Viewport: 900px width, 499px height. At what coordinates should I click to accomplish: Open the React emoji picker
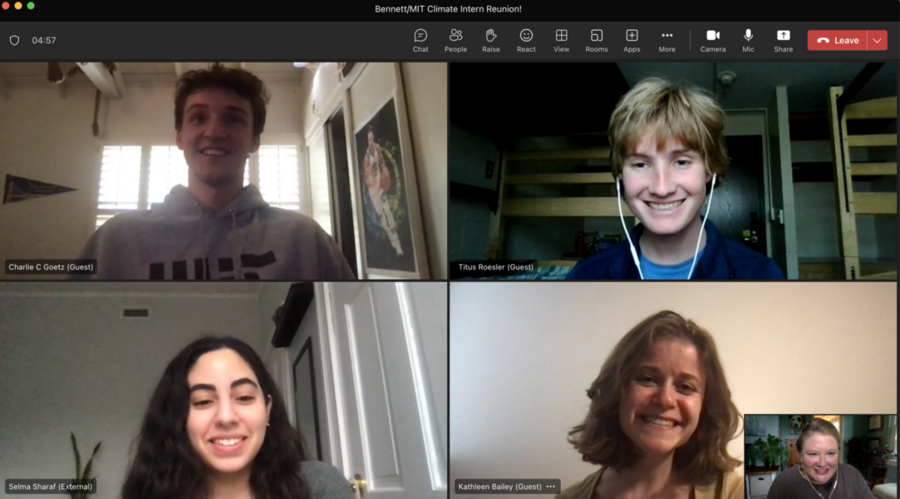[x=526, y=40]
